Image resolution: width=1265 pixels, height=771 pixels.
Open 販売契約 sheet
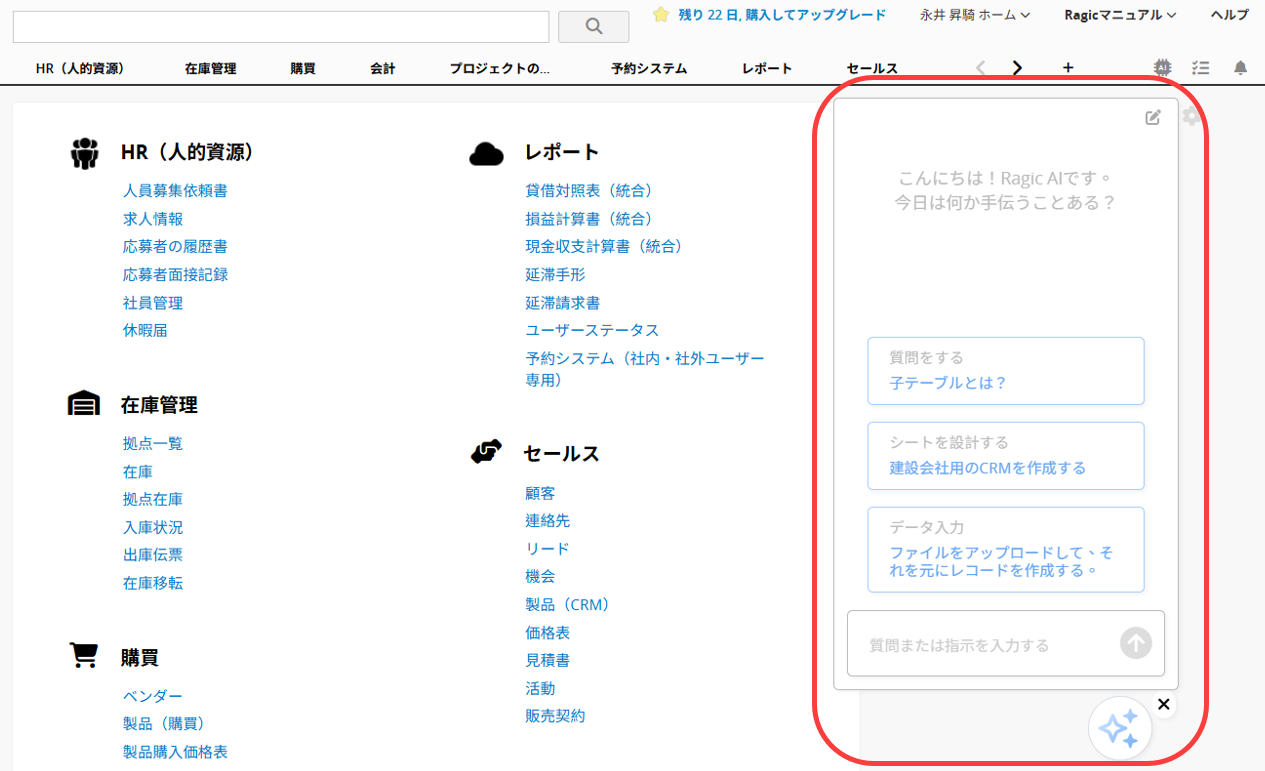[x=555, y=716]
